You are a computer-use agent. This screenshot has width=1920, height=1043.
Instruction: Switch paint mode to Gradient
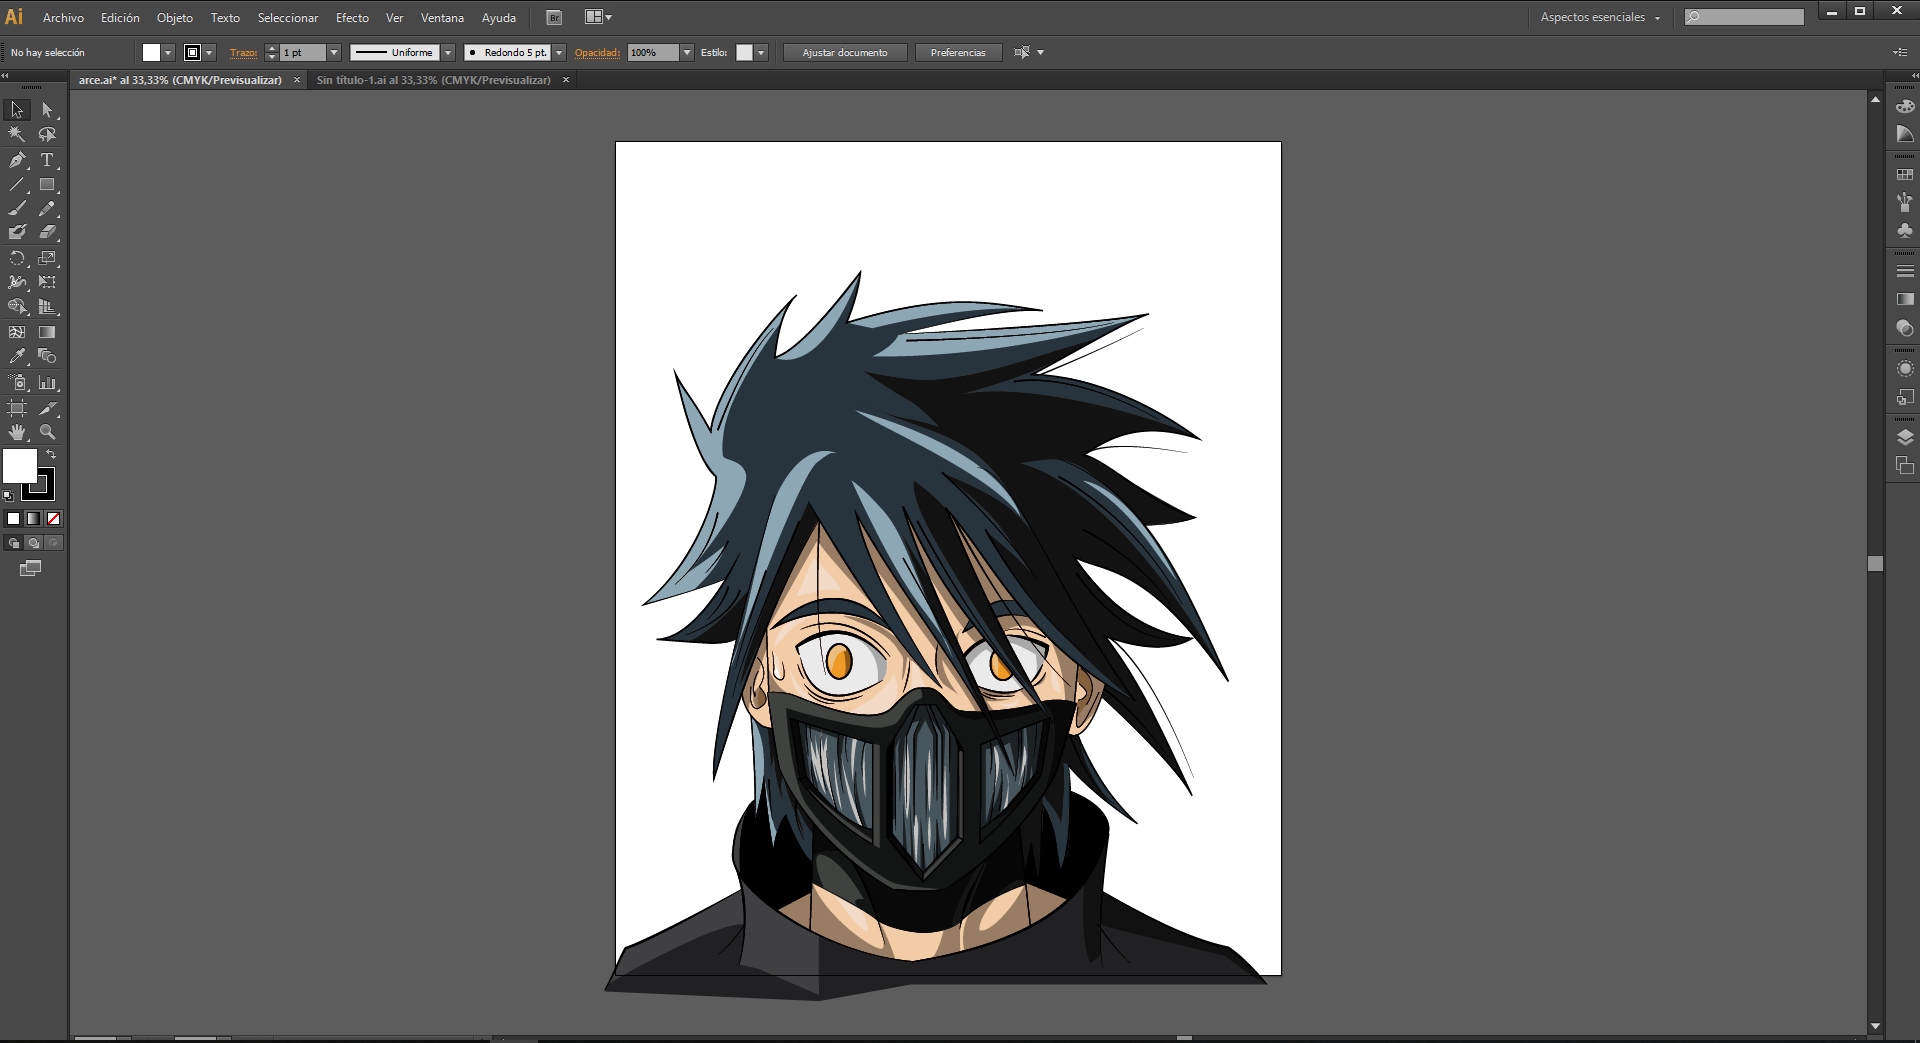click(x=34, y=518)
